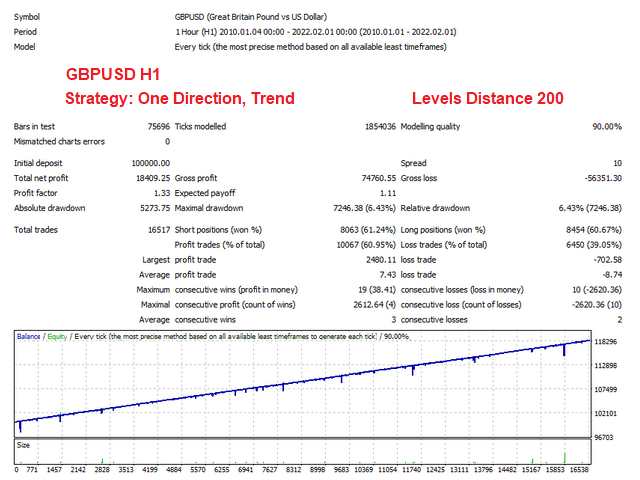640x480 pixels.
Task: Click the Balance legend label in chart
Action: coord(28,337)
